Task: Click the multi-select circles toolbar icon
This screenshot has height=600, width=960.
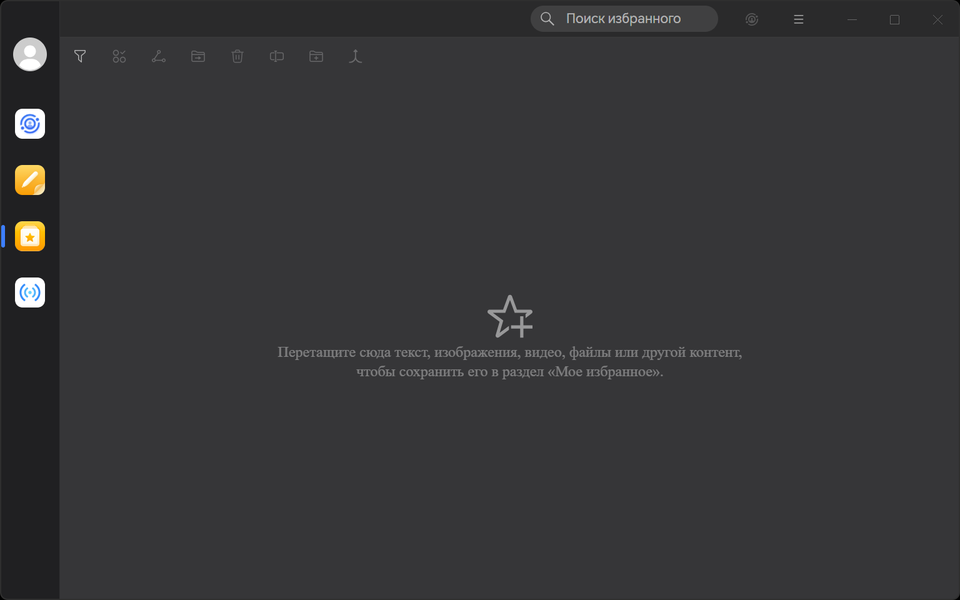Action: click(119, 56)
